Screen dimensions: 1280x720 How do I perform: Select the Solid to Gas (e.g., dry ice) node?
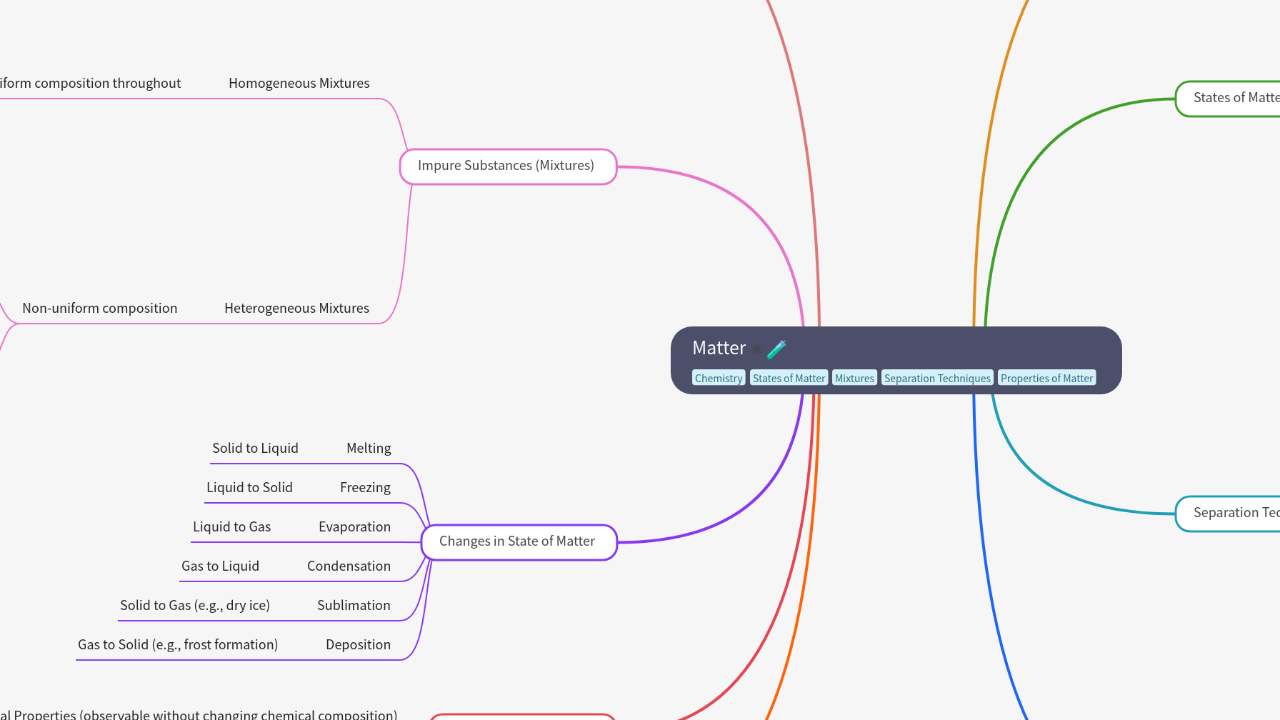pos(195,605)
